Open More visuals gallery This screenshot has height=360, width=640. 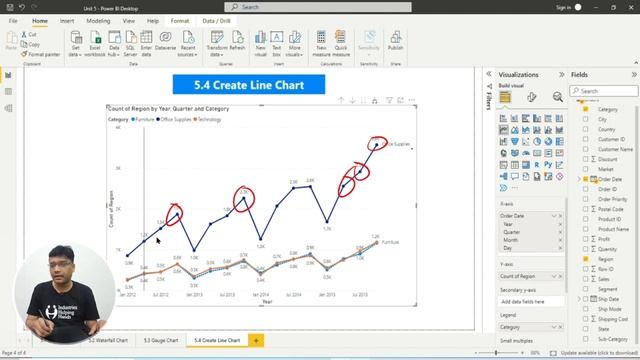[x=294, y=44]
